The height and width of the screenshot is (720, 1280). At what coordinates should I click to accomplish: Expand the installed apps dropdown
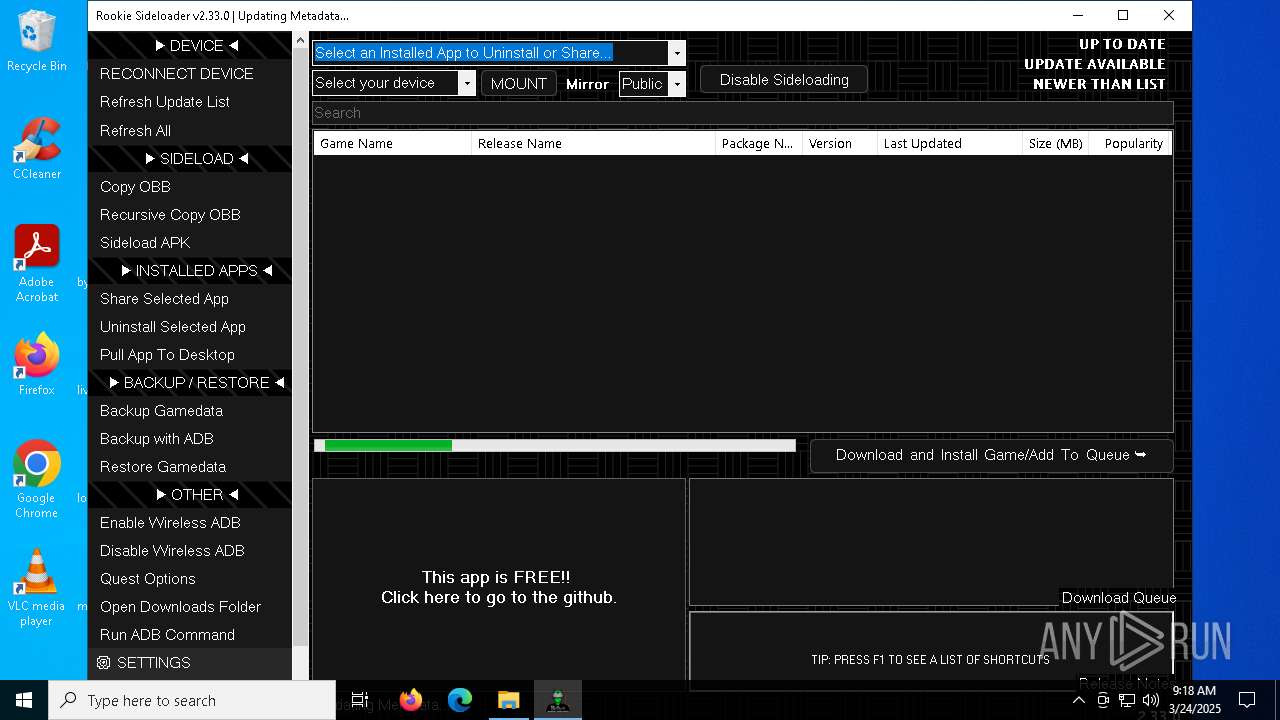pos(677,53)
